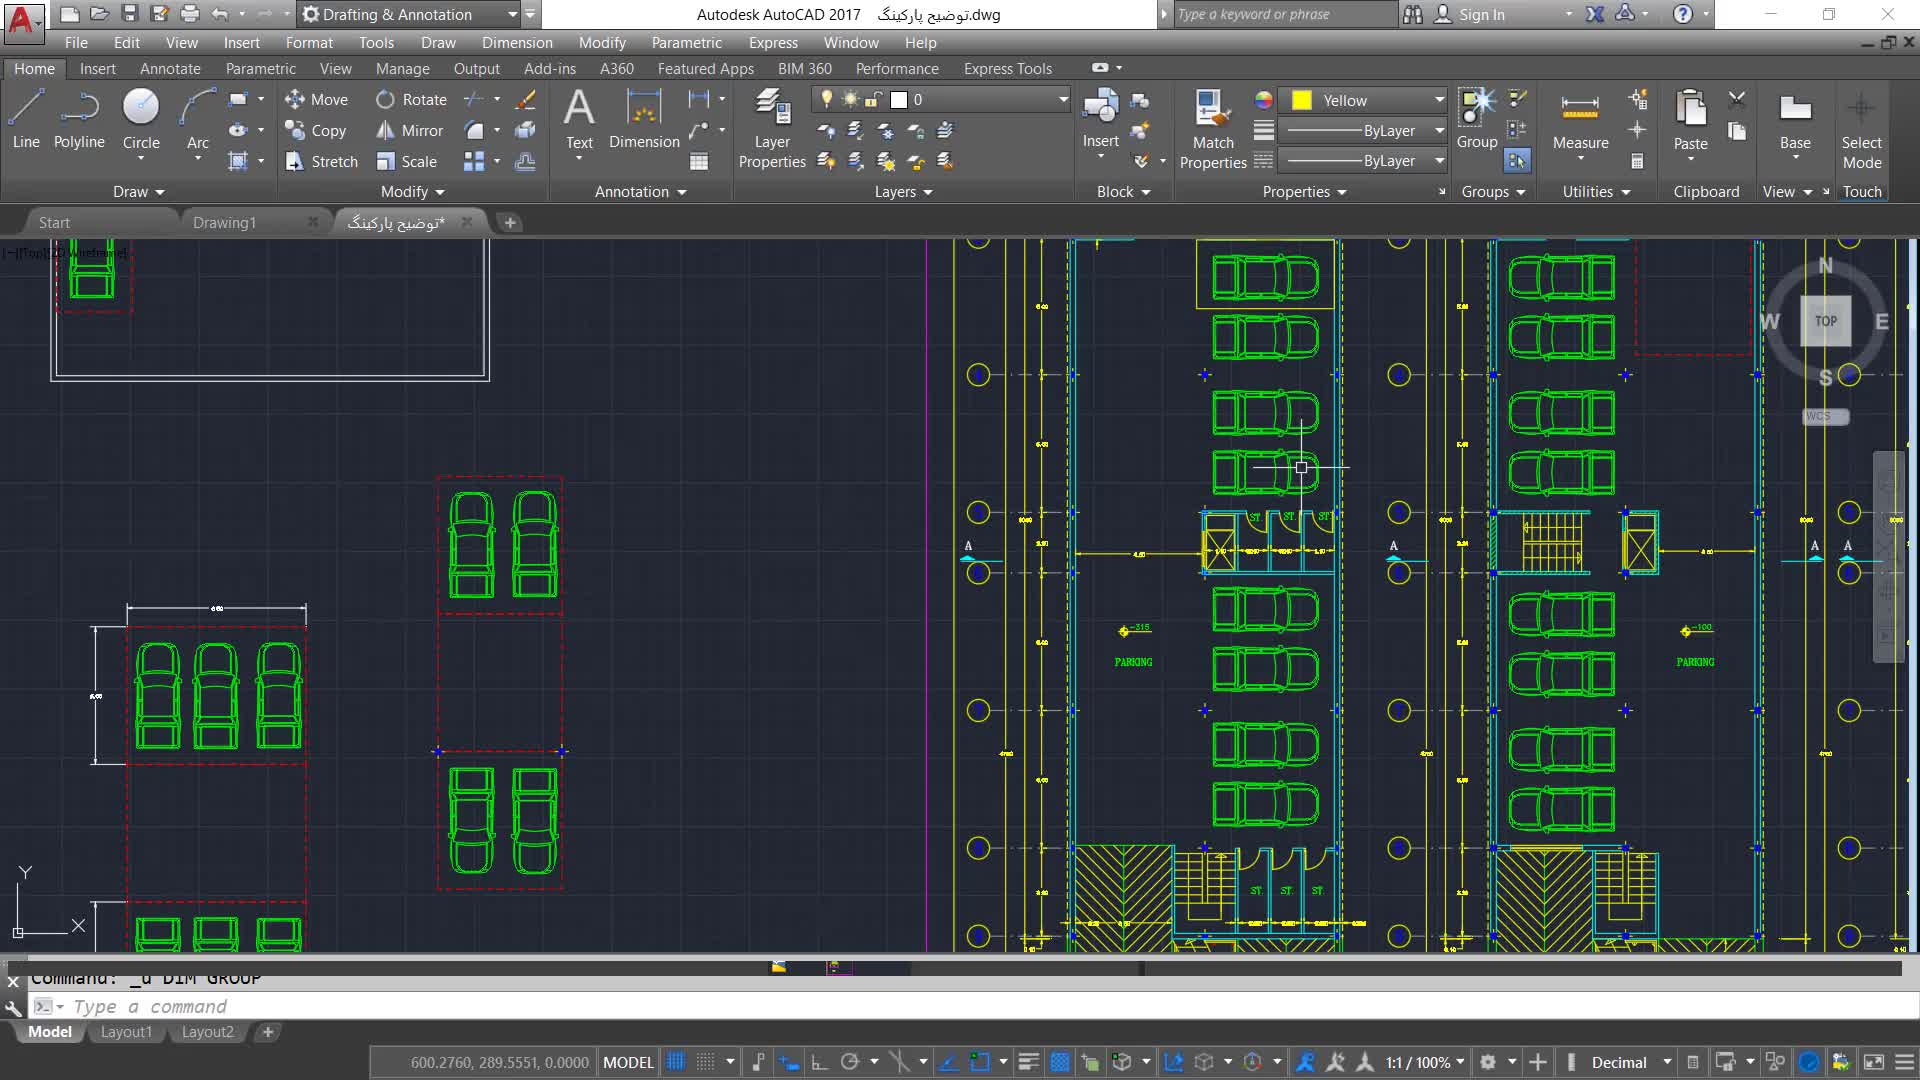This screenshot has width=1920, height=1080.
Task: Click the Sign In button
Action: pyautogui.click(x=1480, y=14)
